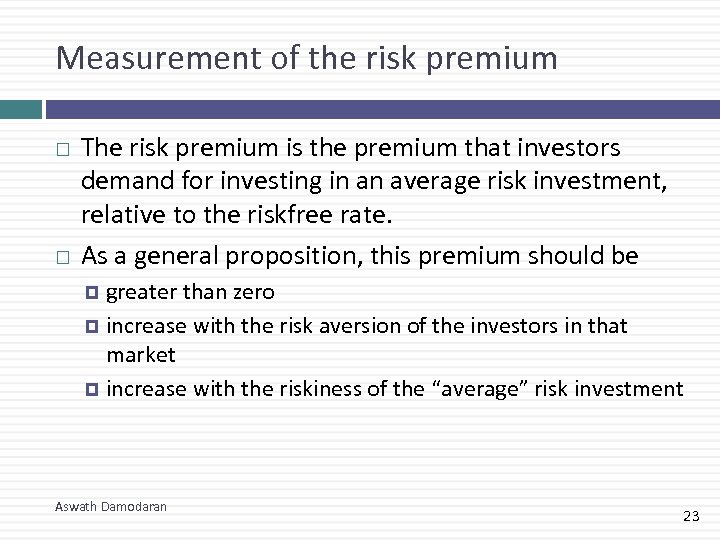
Task: Click the hollow bullet before "As a general proposition"
Action: click(x=63, y=259)
